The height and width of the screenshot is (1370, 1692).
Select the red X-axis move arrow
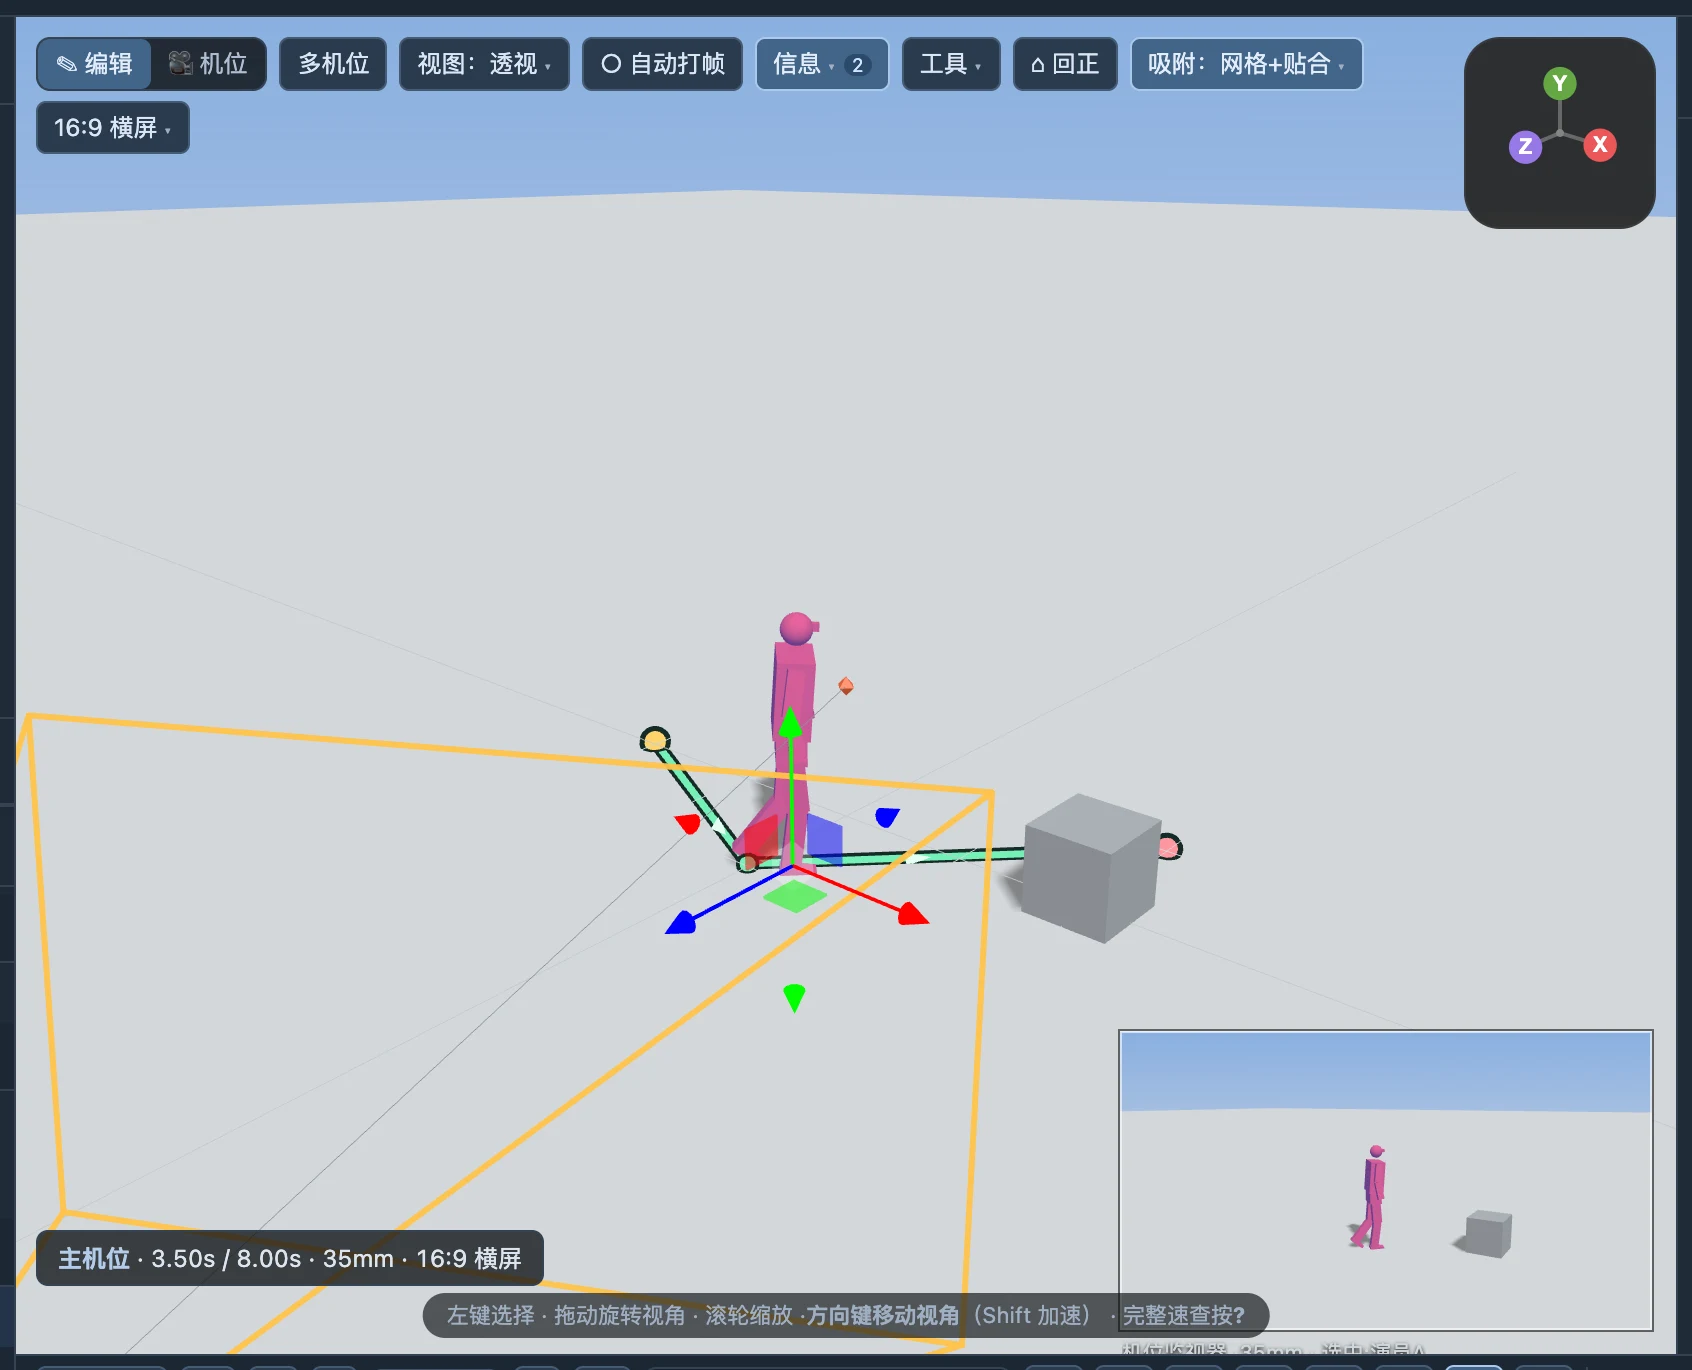coord(913,914)
